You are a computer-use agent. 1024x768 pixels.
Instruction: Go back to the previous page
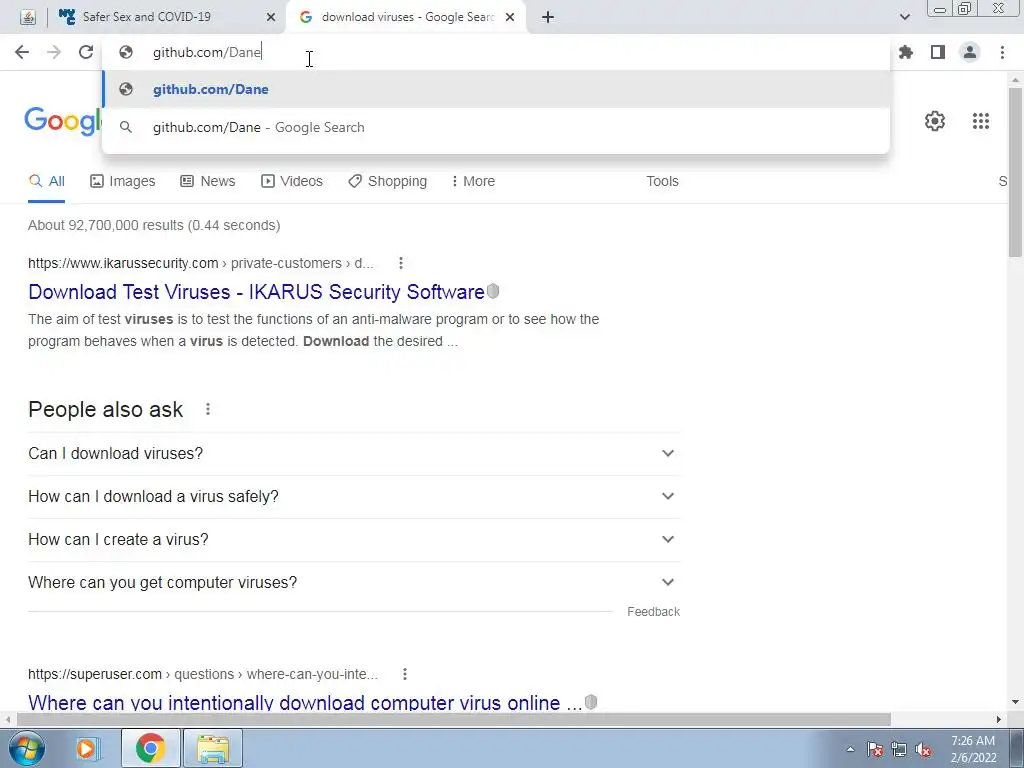point(22,52)
